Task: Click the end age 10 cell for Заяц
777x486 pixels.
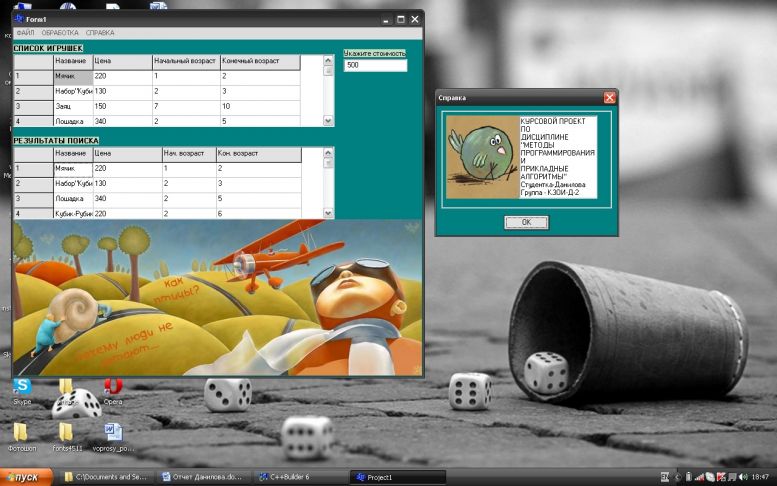Action: [260, 107]
